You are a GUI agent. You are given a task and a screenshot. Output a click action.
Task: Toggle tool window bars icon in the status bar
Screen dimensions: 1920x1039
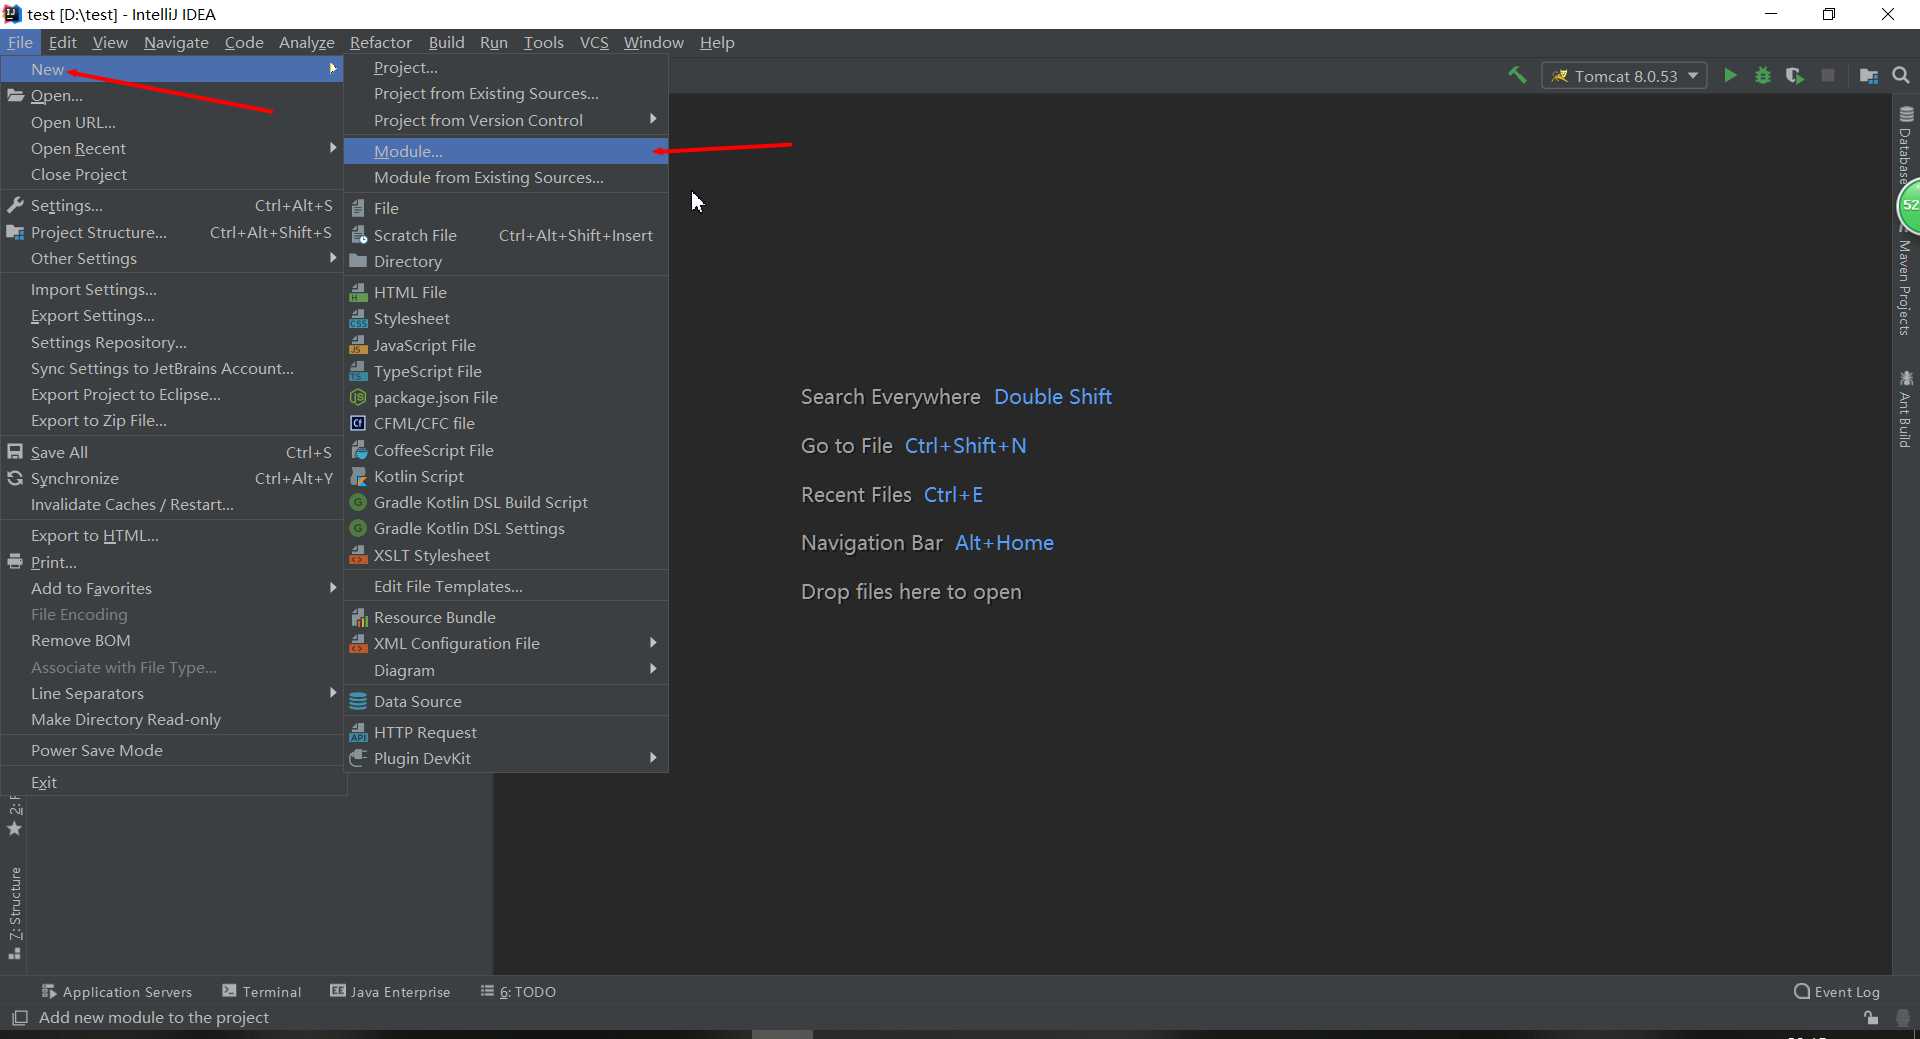coord(19,1017)
